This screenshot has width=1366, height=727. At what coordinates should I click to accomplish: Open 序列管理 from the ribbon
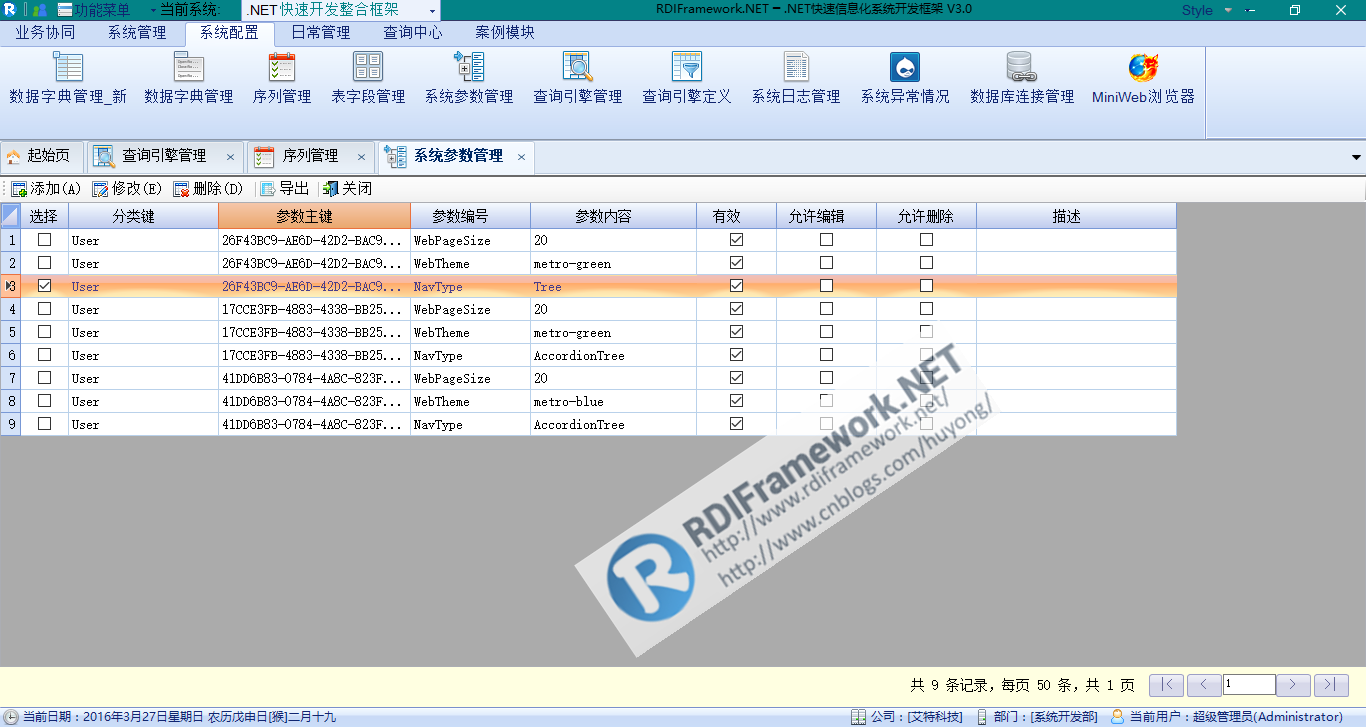coord(282,78)
